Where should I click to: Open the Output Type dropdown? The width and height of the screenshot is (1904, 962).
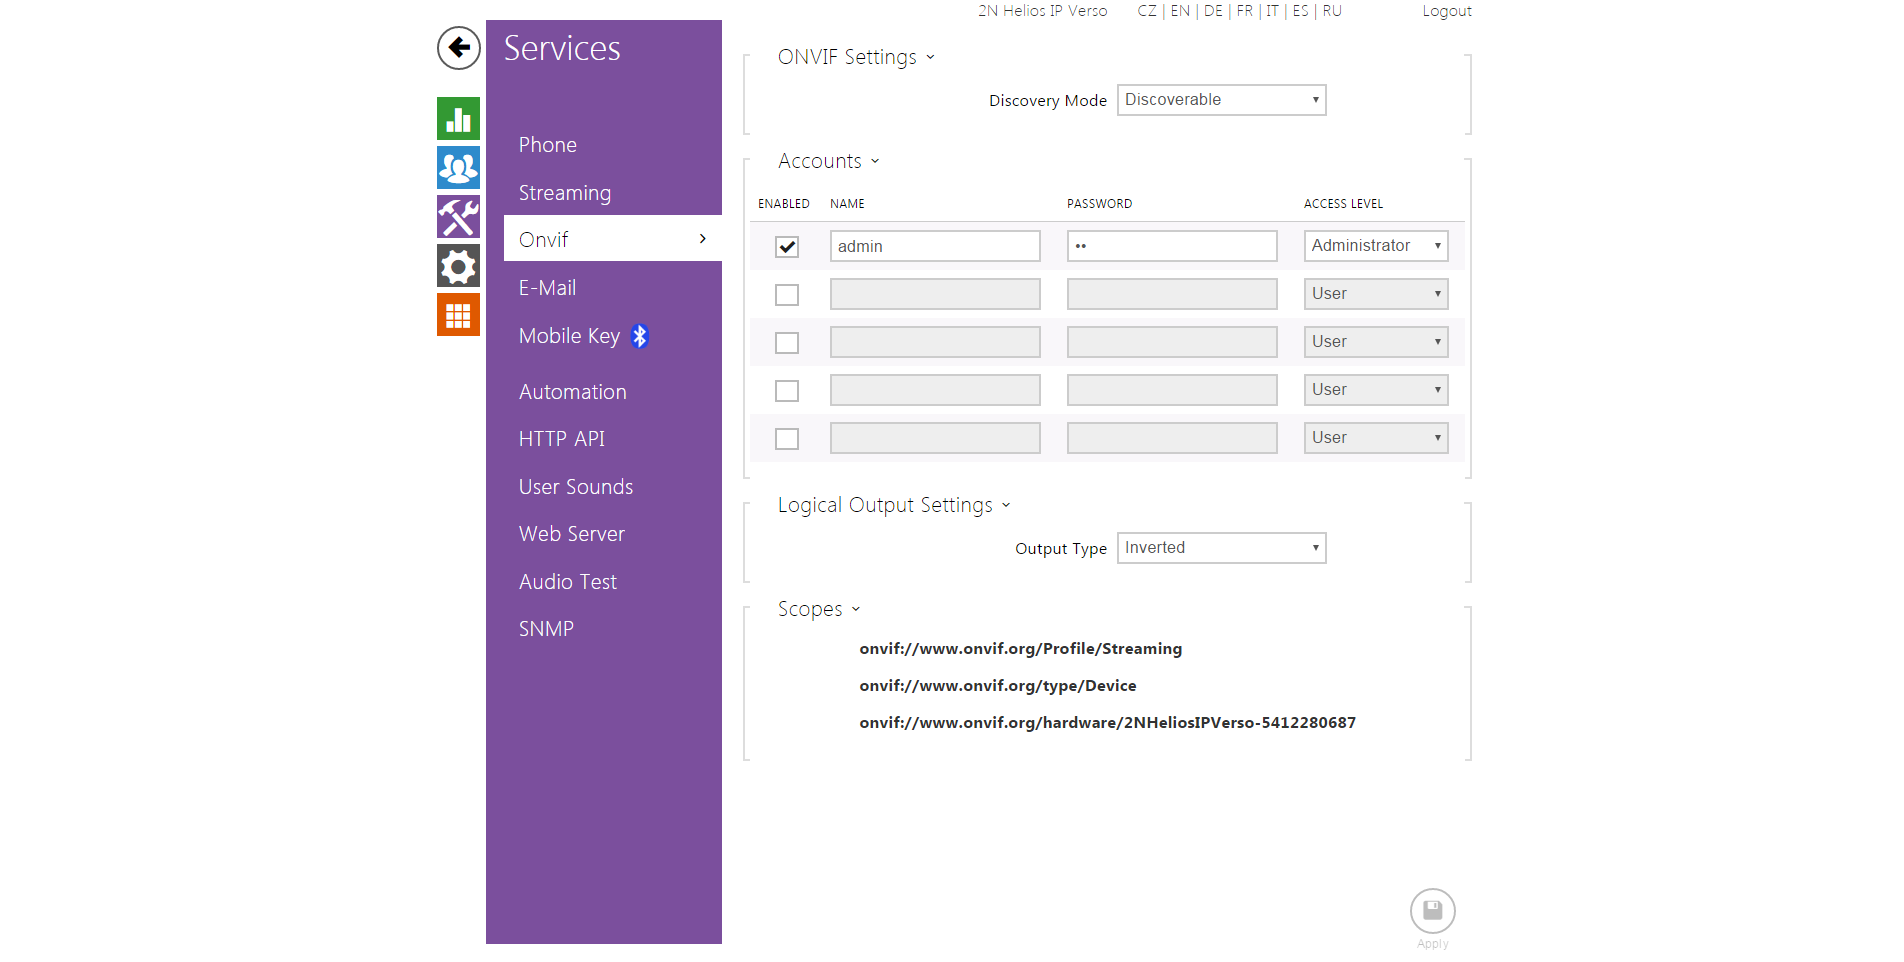point(1221,548)
